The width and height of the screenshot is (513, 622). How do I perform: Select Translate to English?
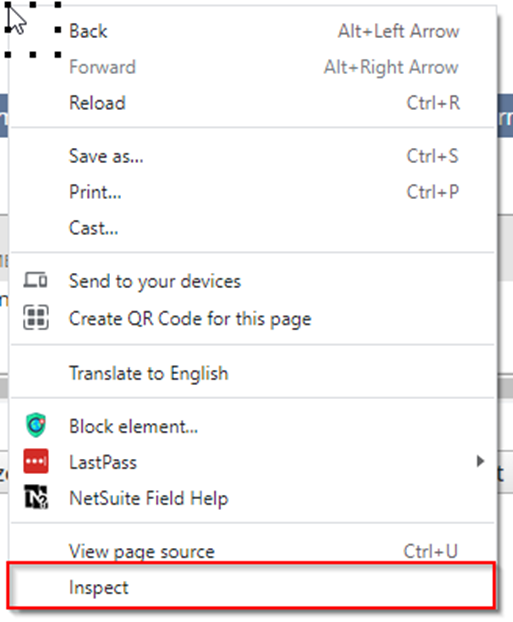(252, 373)
